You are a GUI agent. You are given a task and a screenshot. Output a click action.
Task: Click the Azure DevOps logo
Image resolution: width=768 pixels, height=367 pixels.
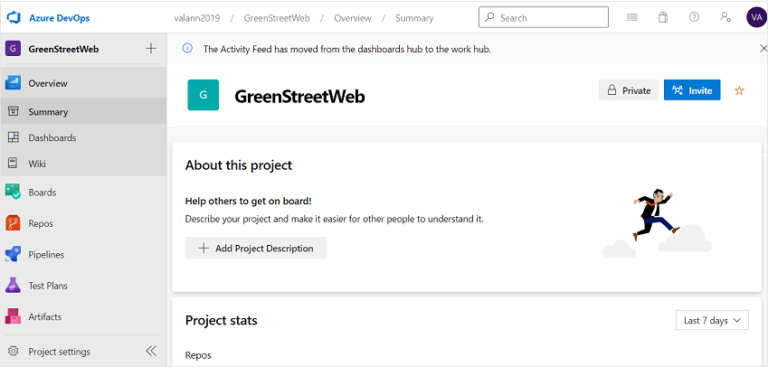point(13,18)
